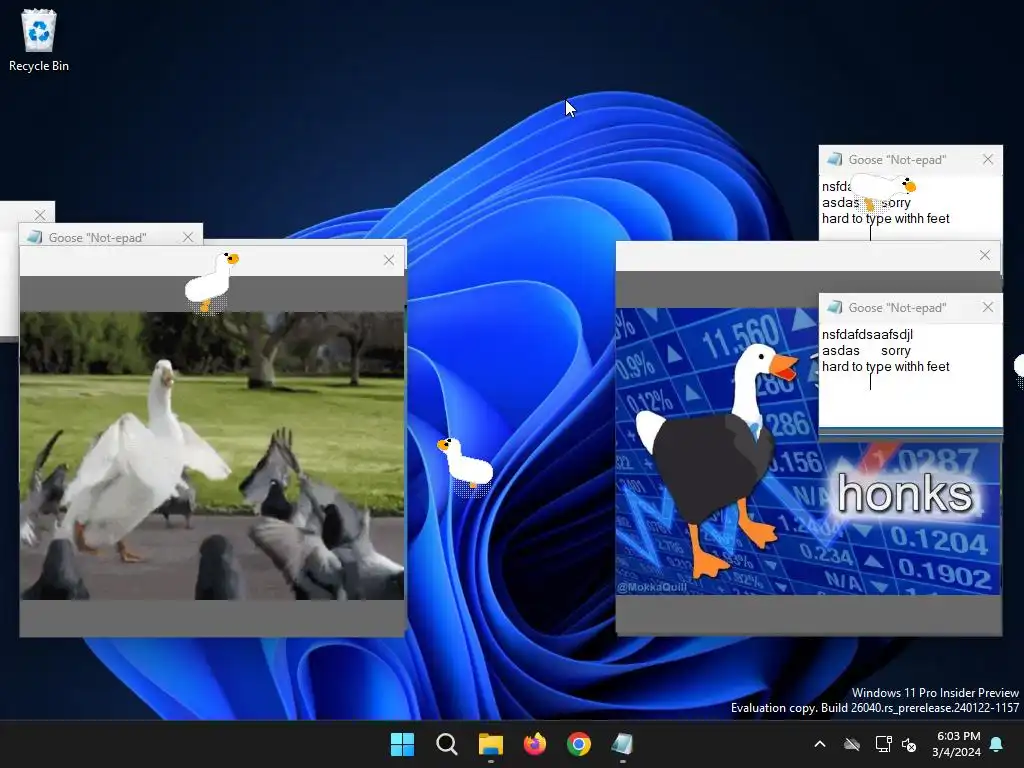Close the lower-right Goose Not-epad window
This screenshot has height=768, width=1024.
click(x=988, y=307)
